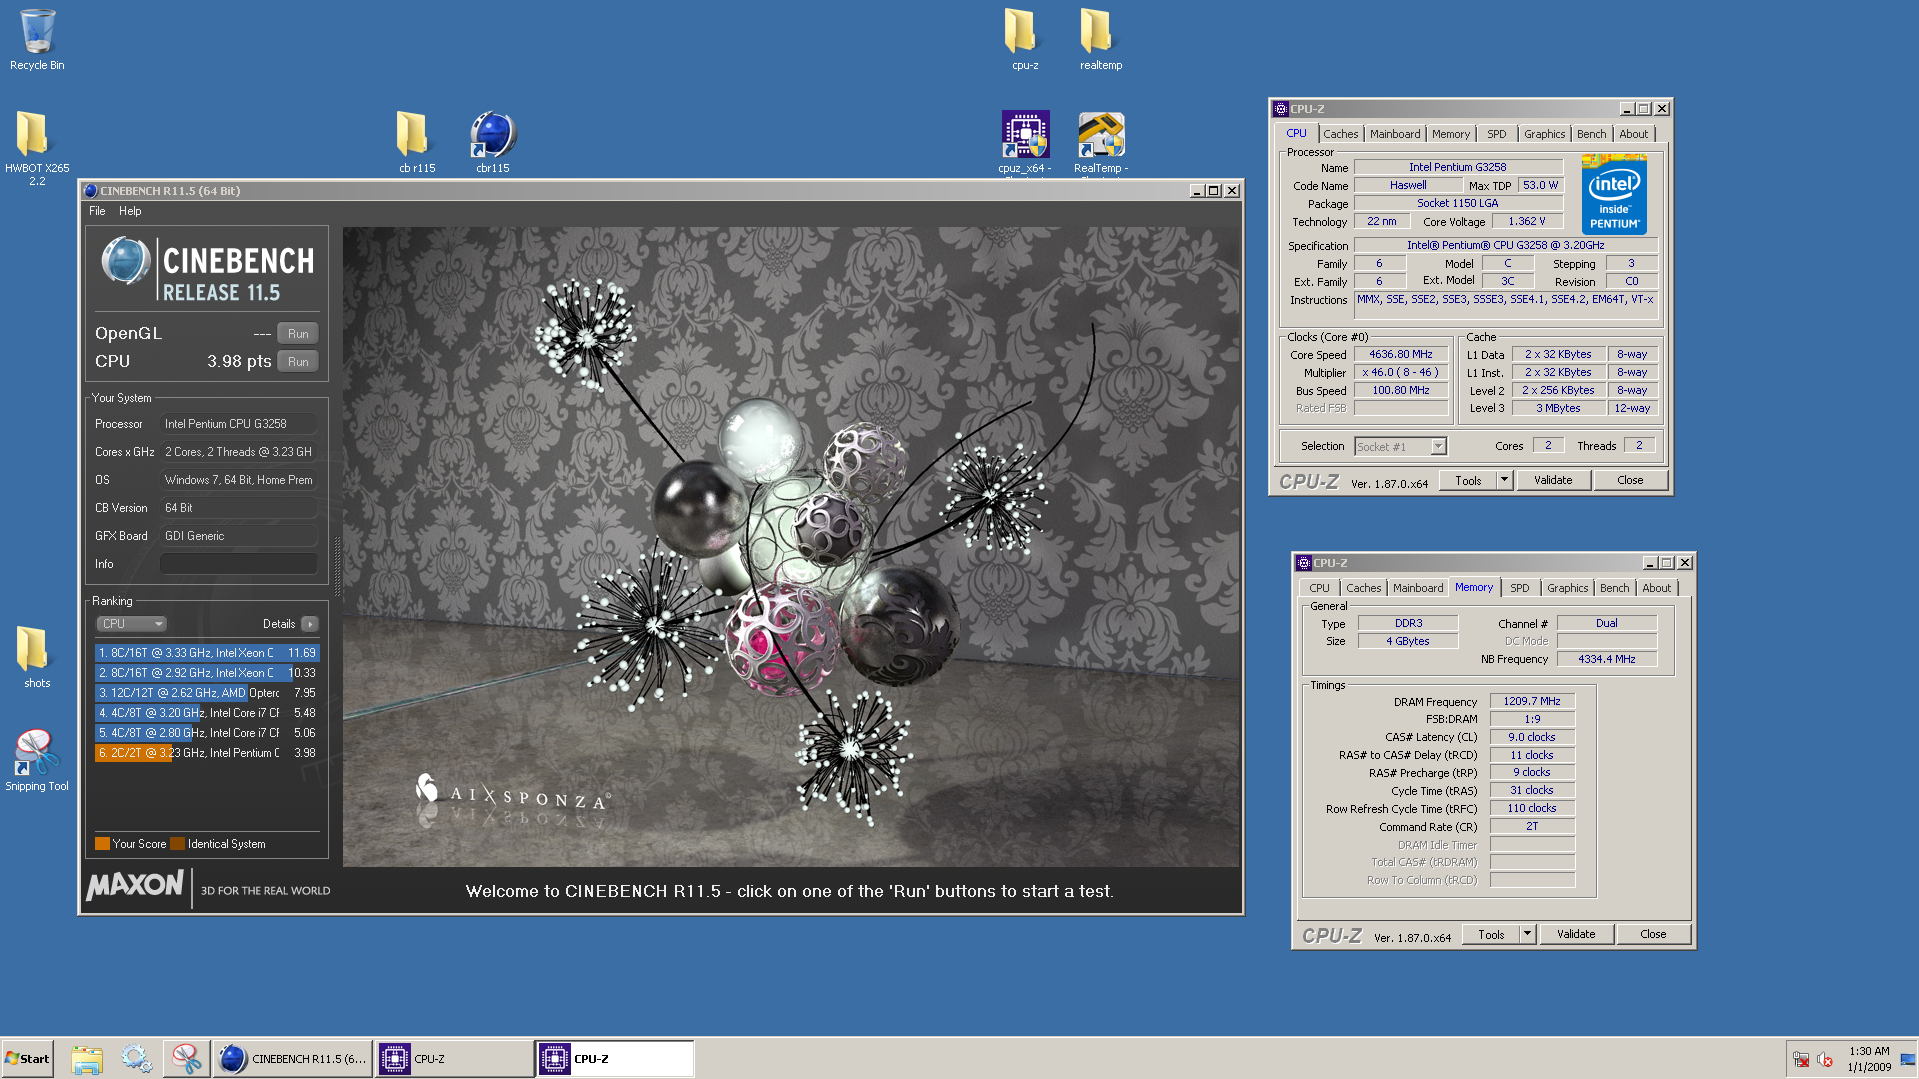Open the cpu-z folder icon
Viewport: 1919px width, 1079px height.
point(1025,40)
